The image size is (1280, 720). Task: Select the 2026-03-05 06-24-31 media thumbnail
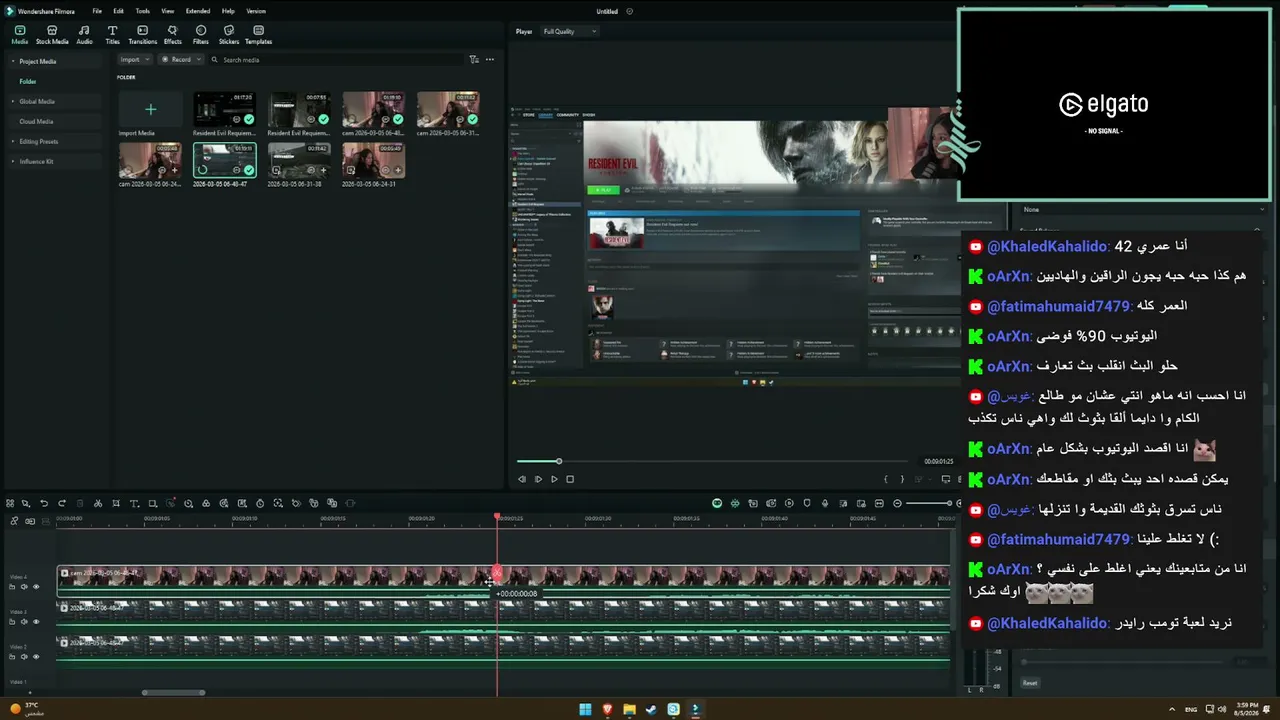[x=373, y=160]
